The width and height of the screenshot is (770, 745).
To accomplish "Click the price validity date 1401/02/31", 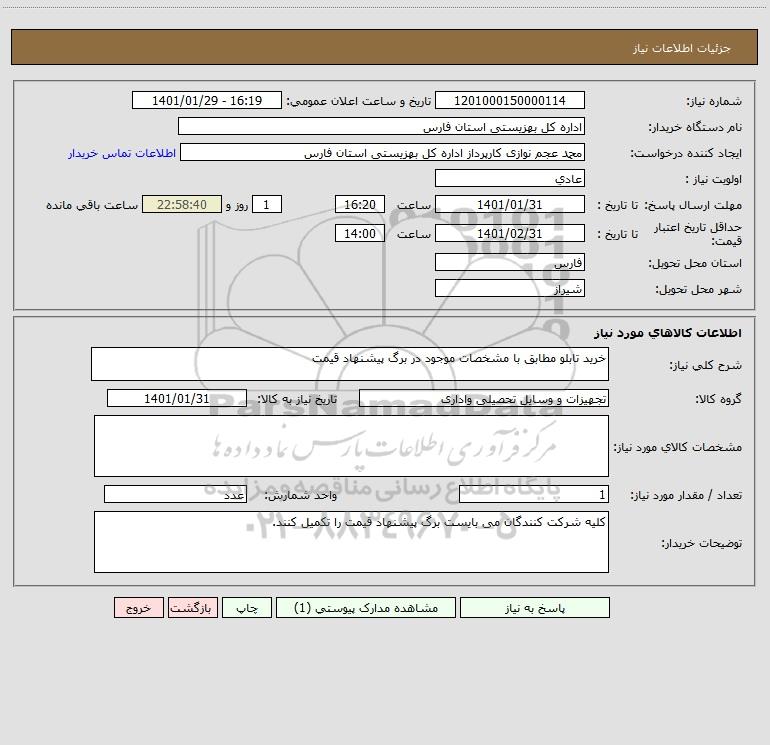I will [x=510, y=233].
